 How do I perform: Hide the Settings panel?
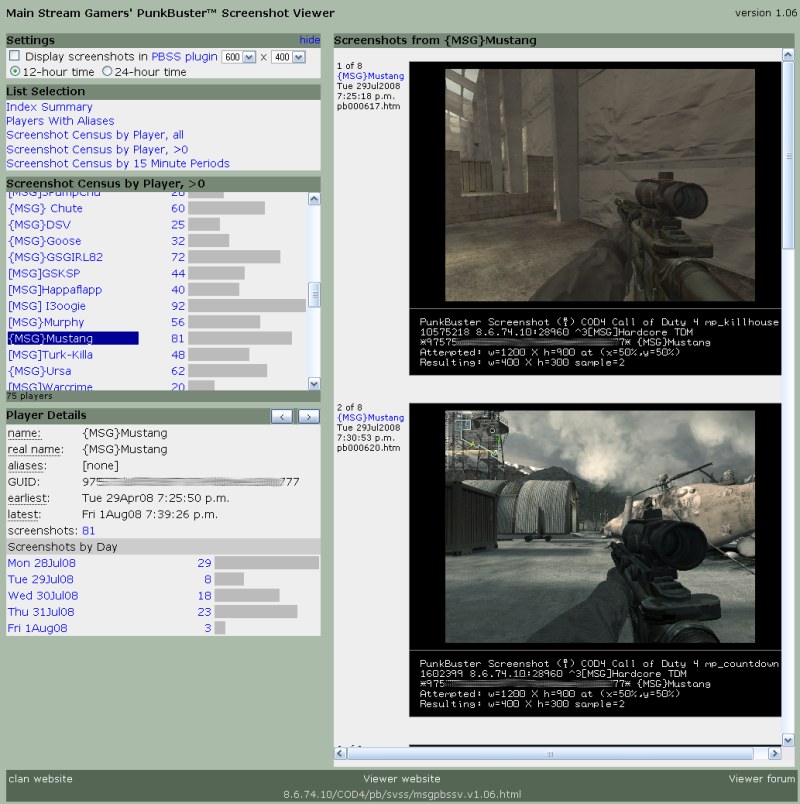tap(309, 40)
